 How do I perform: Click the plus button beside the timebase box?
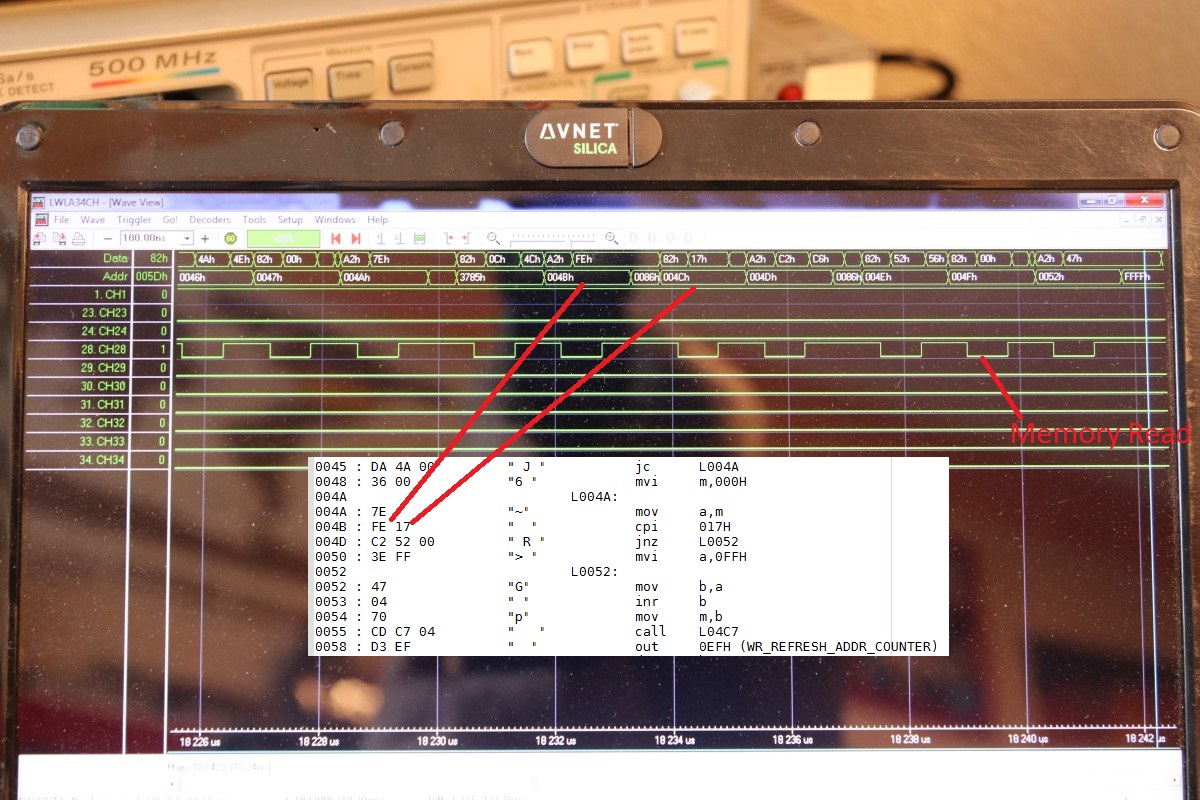(205, 238)
